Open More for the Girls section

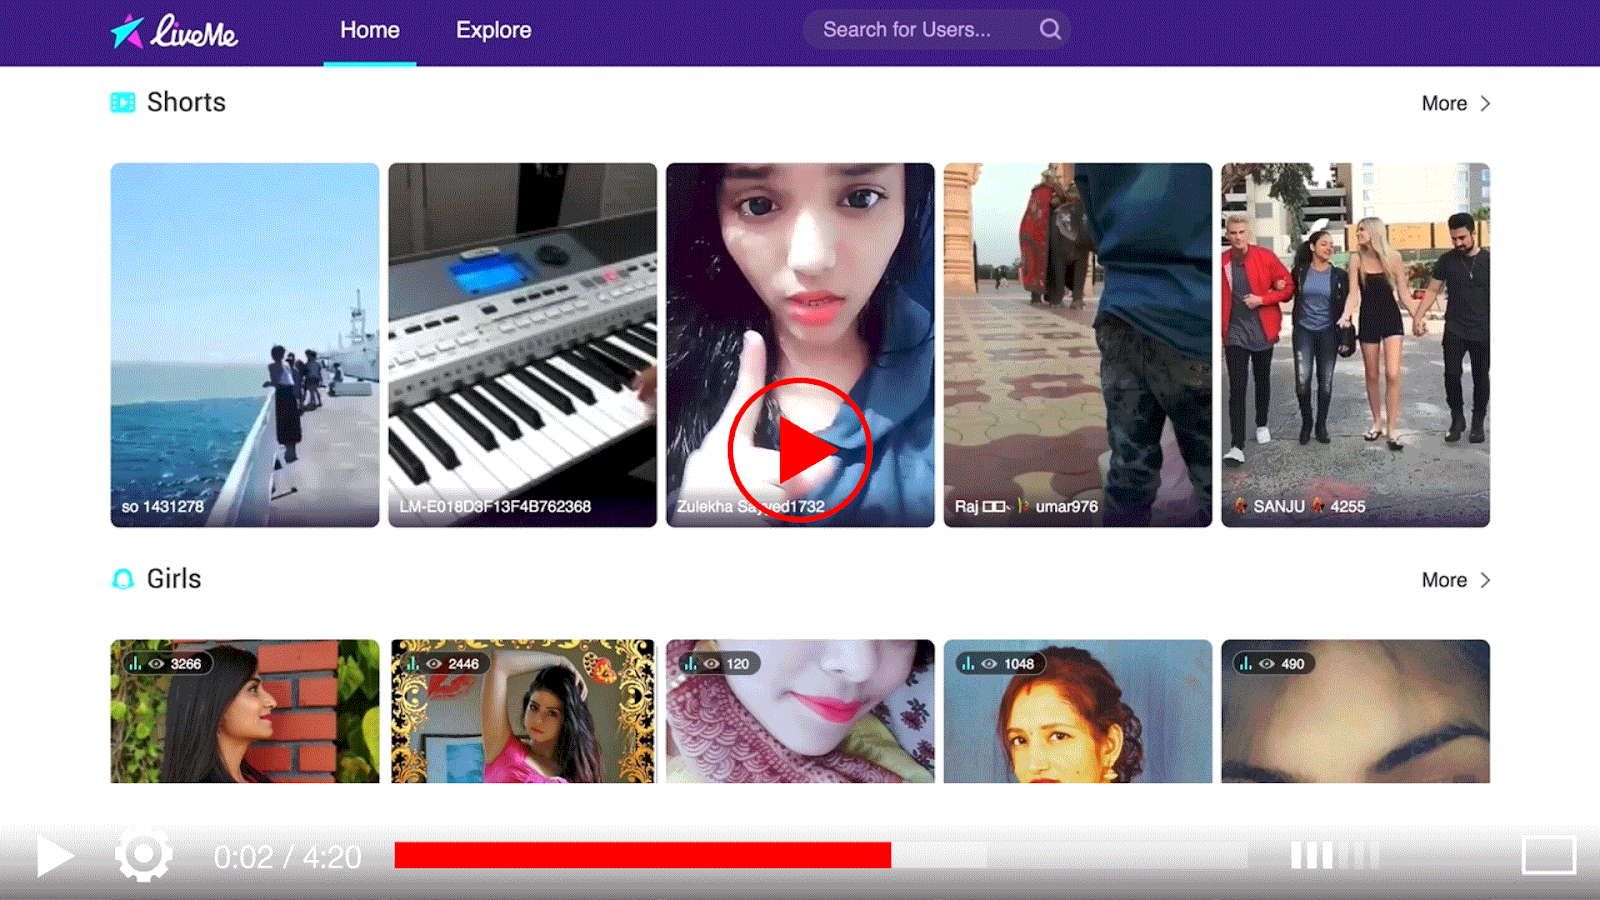click(x=1444, y=580)
